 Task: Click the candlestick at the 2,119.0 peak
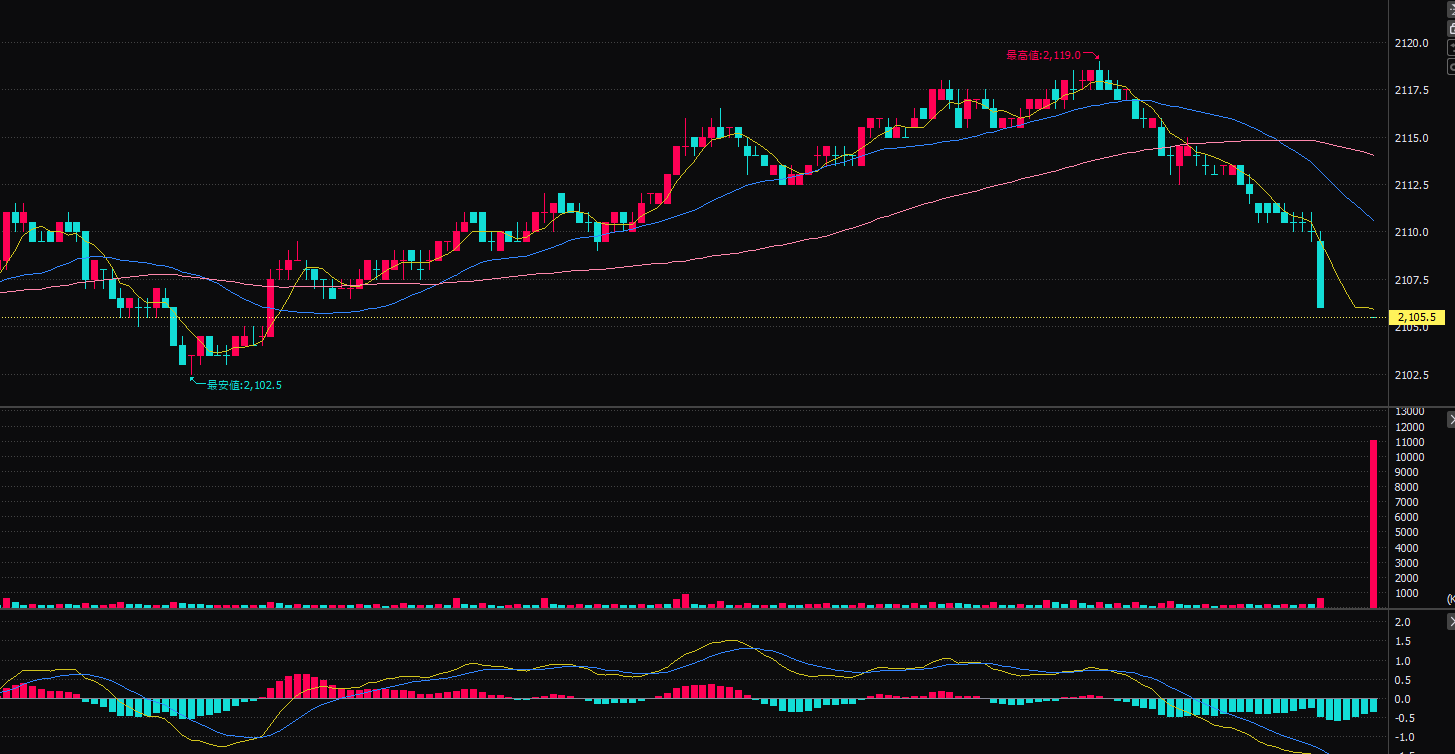(x=1099, y=79)
